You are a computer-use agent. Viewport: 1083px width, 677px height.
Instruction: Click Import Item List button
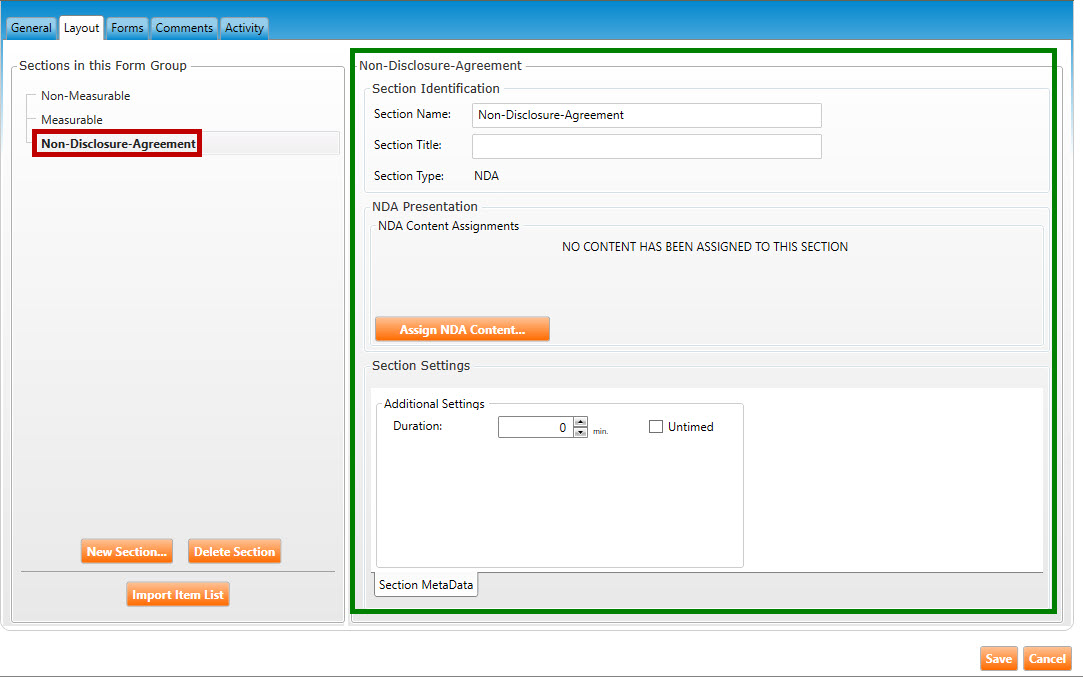click(179, 595)
